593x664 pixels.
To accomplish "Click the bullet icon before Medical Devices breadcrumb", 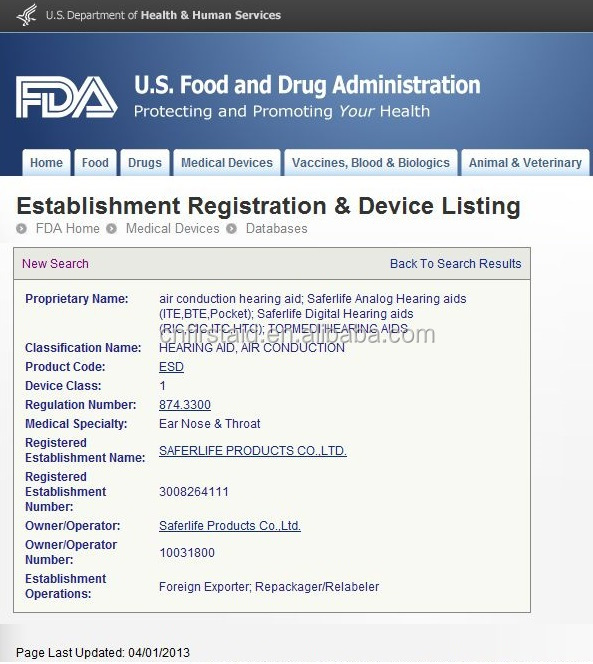I will 111,229.
